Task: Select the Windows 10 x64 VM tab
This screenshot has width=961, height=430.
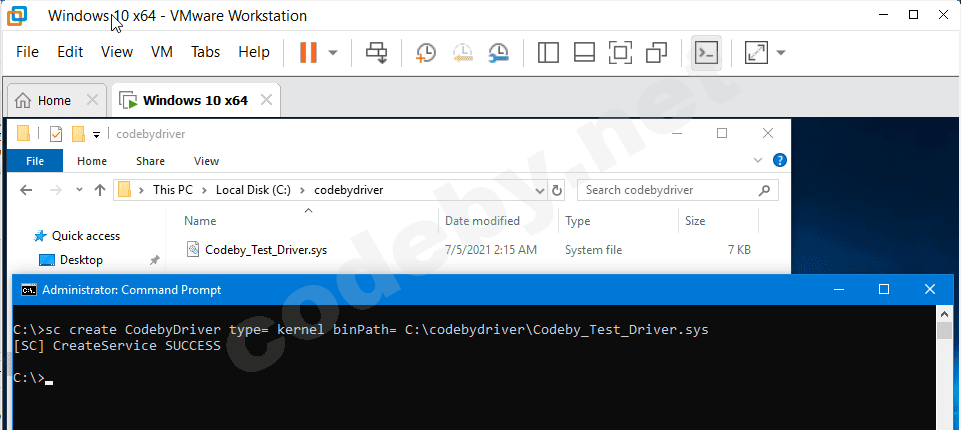Action: point(196,100)
